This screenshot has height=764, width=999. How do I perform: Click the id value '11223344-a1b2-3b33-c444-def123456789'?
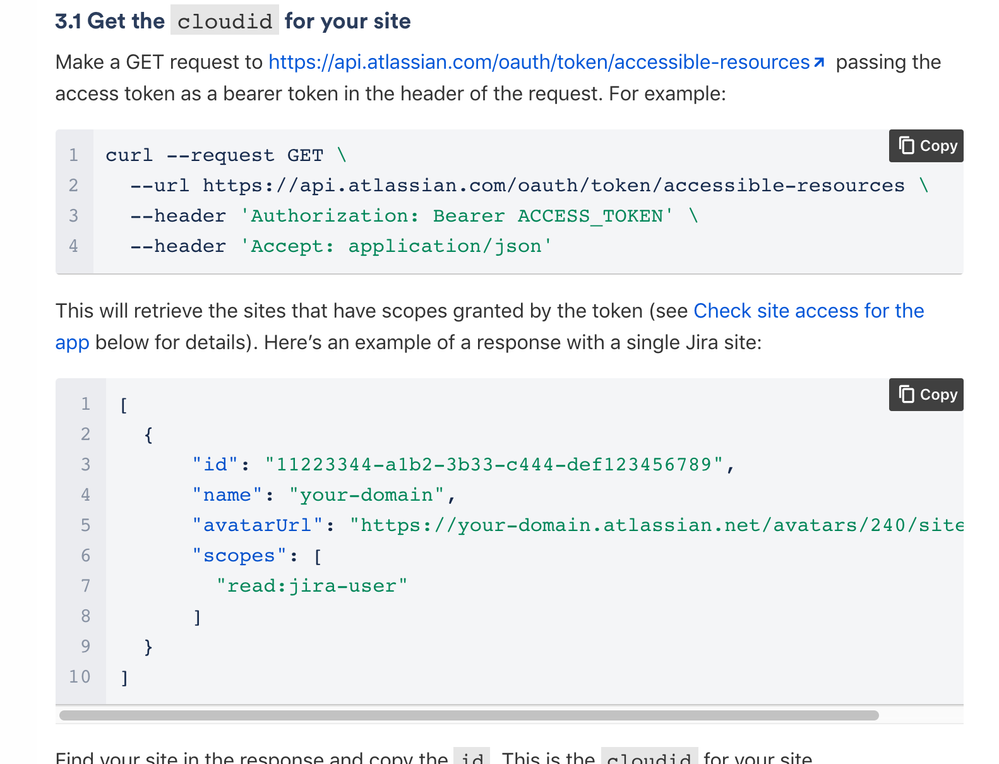click(493, 465)
